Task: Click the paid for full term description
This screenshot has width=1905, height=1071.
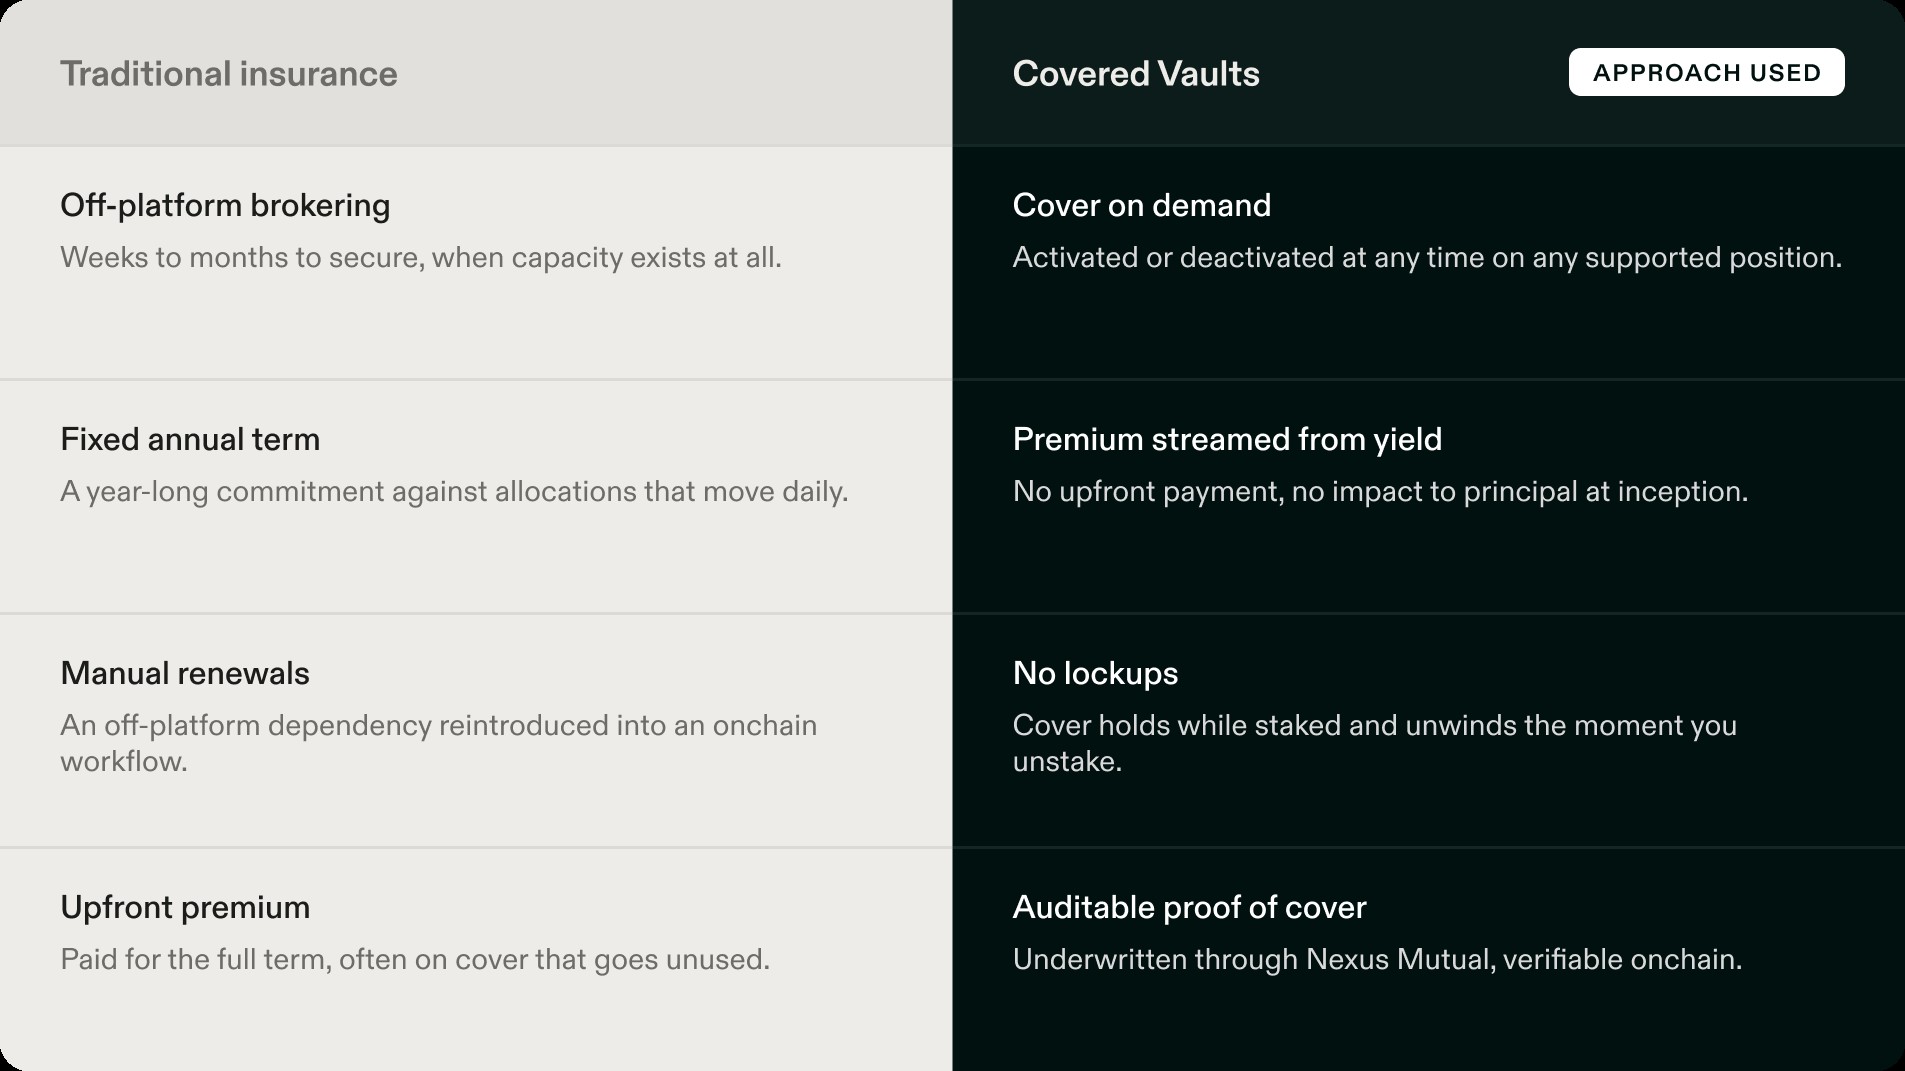Action: 415,959
